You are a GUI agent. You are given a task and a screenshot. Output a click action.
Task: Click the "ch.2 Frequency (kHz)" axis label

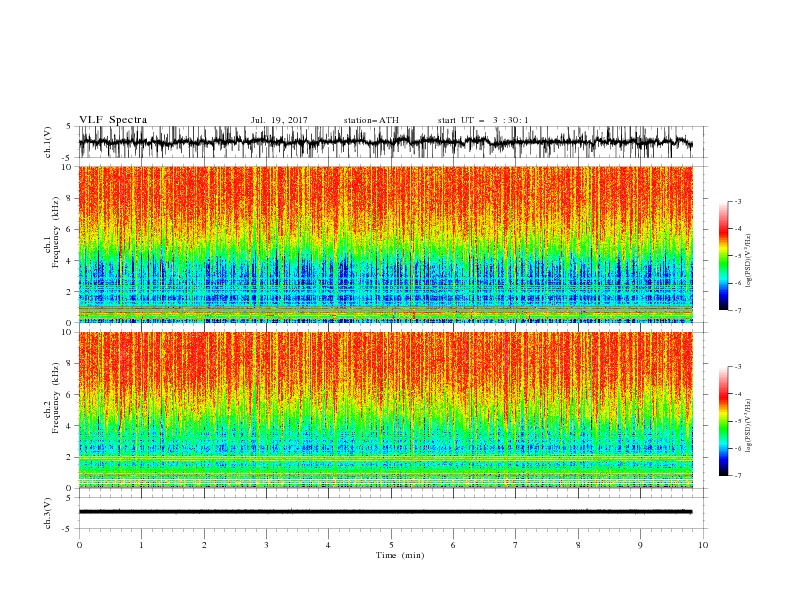tap(52, 398)
